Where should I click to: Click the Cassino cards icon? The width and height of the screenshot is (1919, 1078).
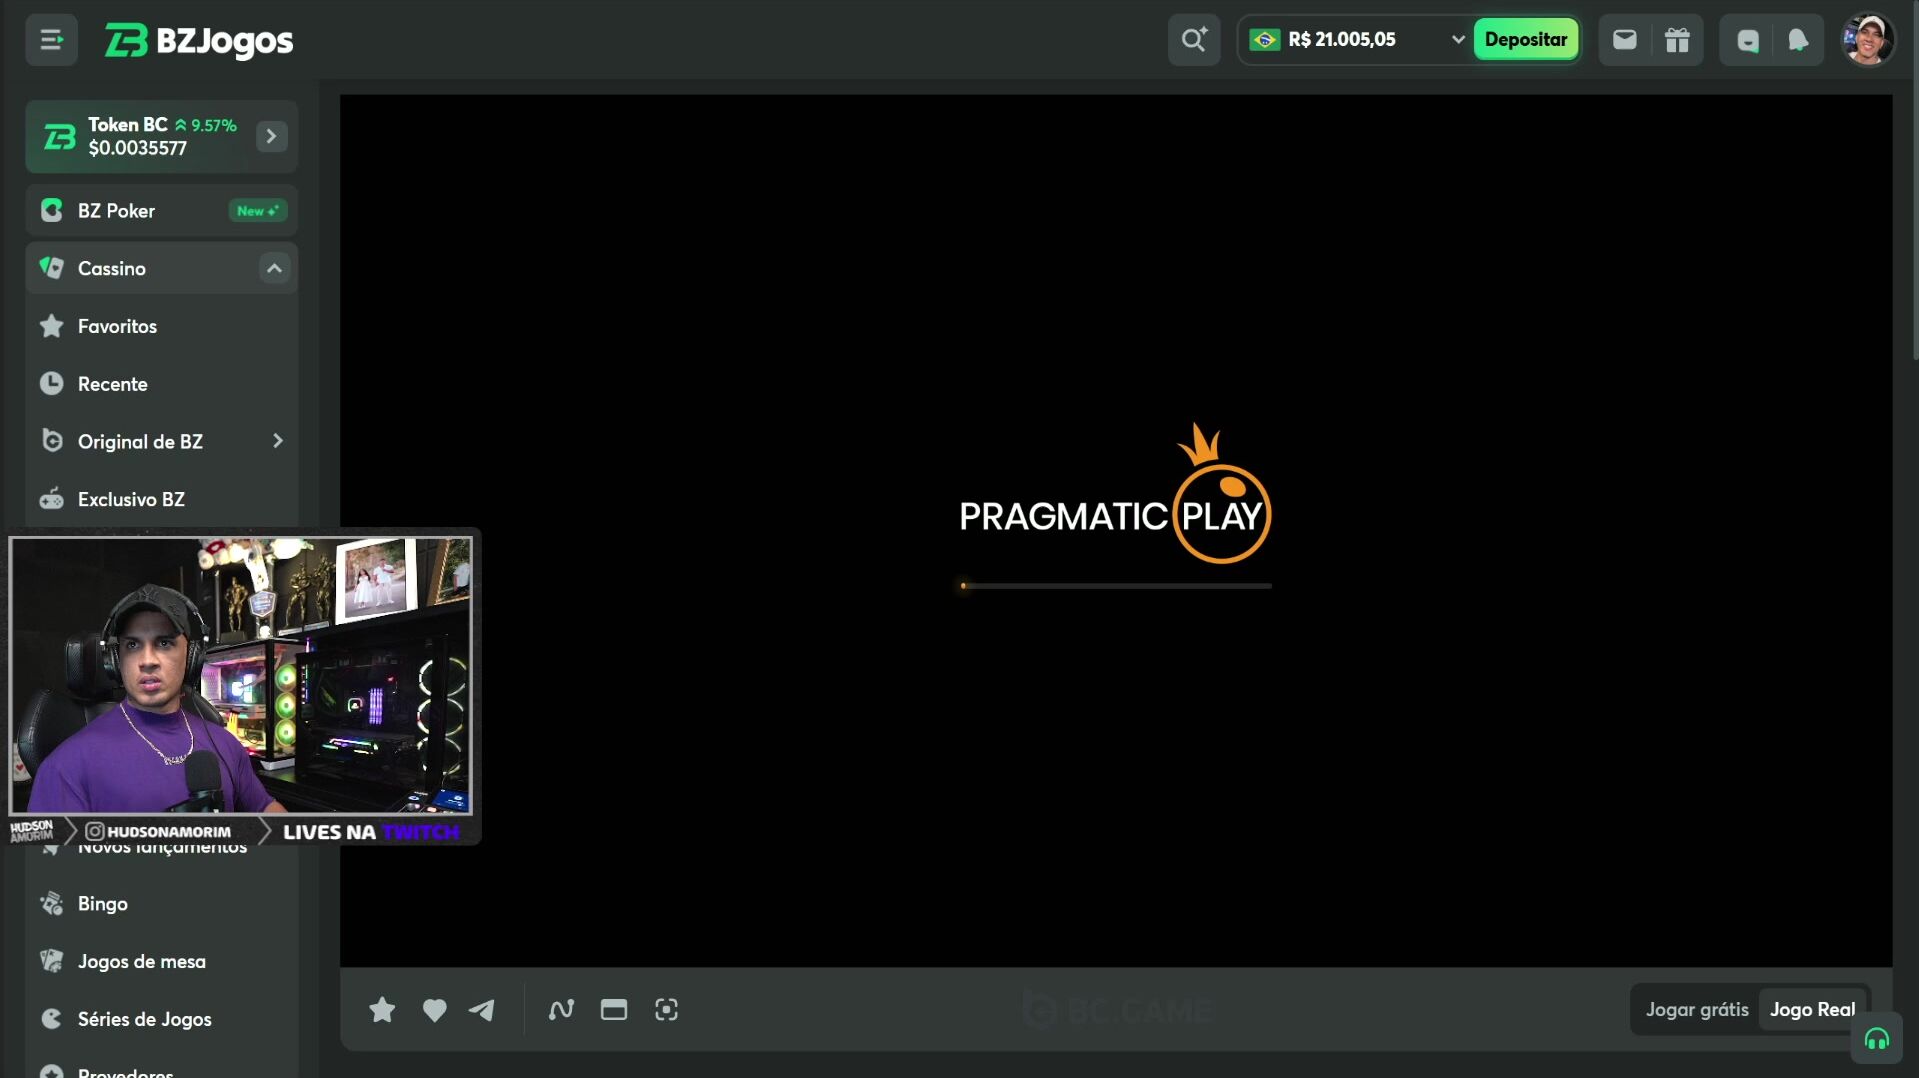pos(52,268)
